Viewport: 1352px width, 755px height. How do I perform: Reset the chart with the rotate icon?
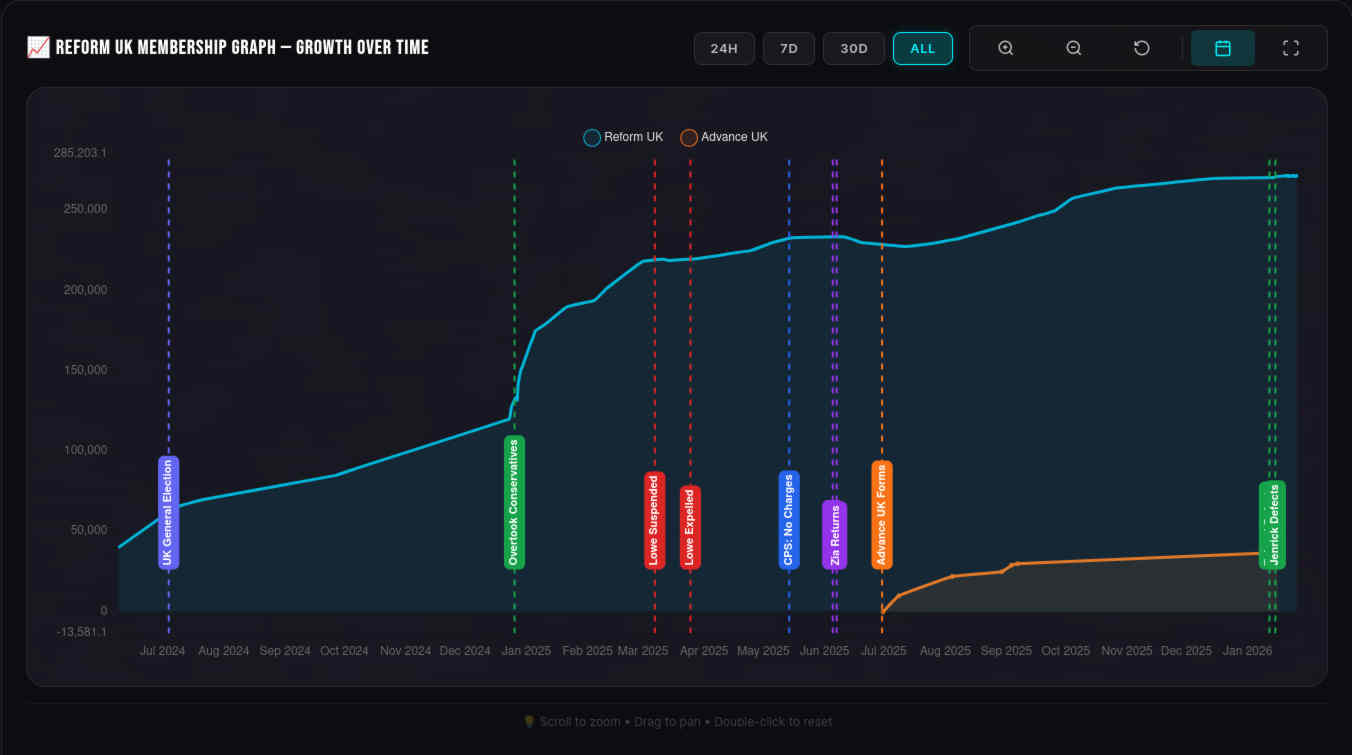(1141, 48)
